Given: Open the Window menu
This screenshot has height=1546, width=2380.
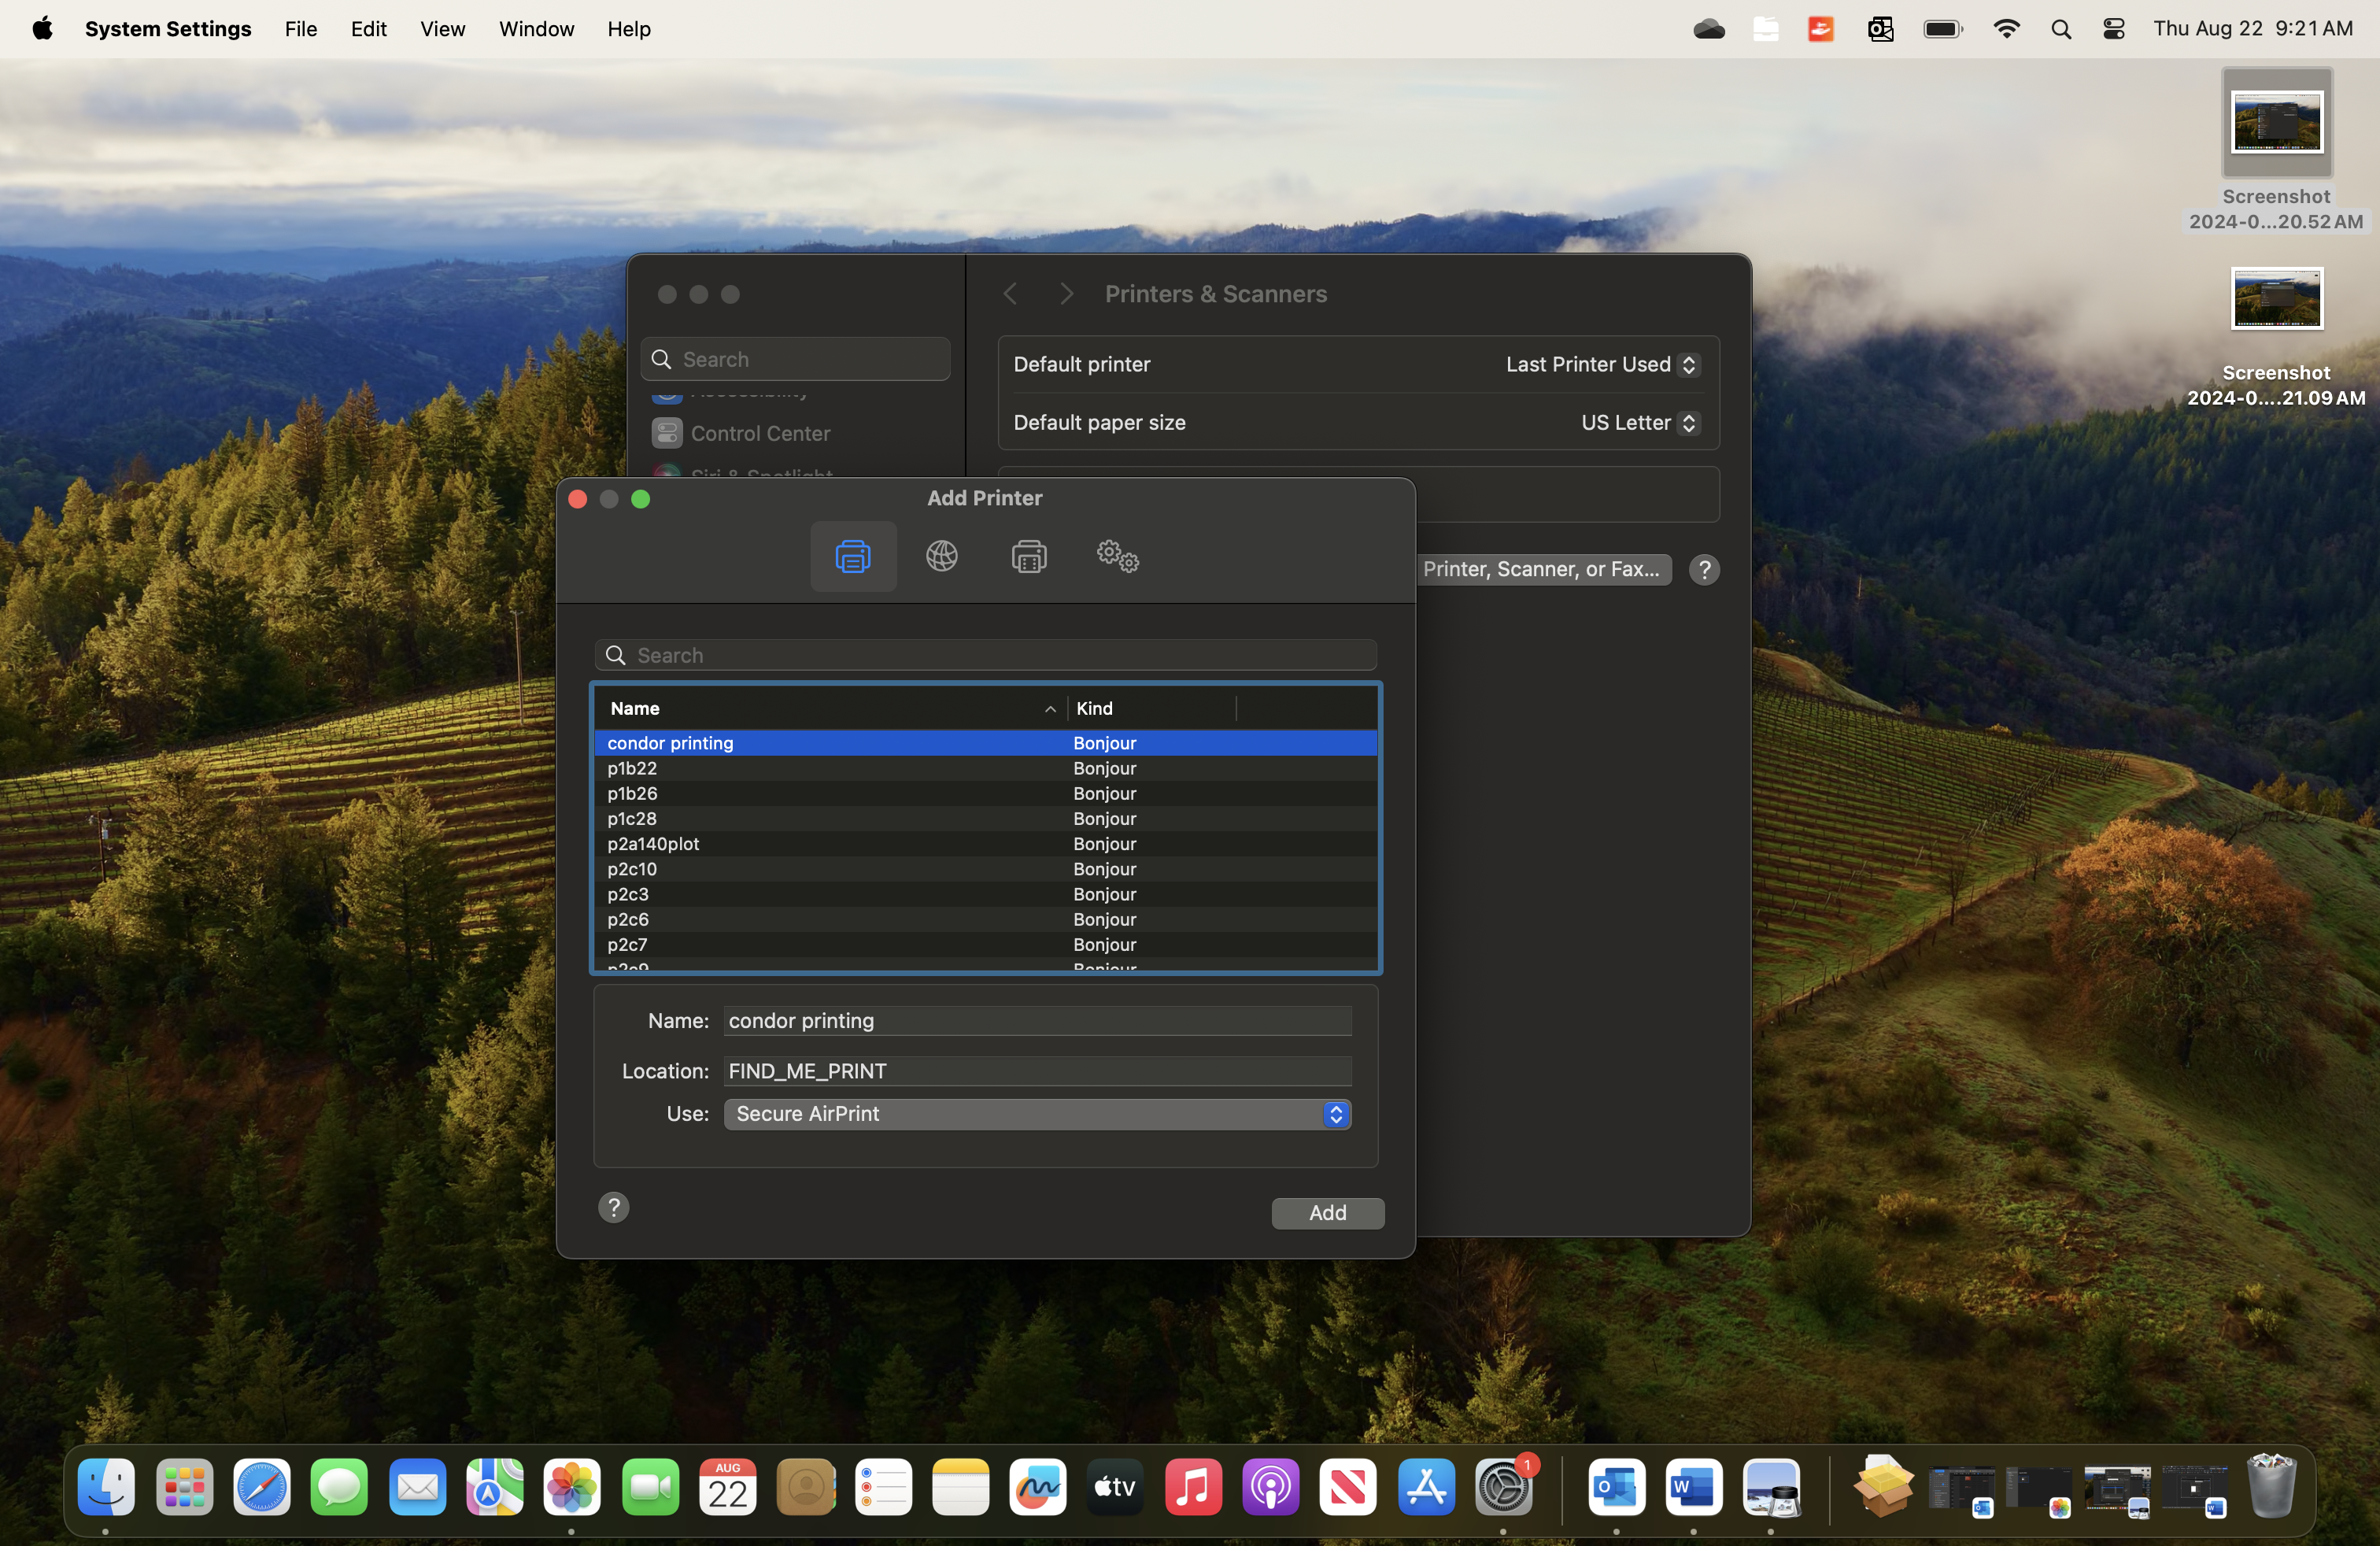Looking at the screenshot, I should [536, 29].
